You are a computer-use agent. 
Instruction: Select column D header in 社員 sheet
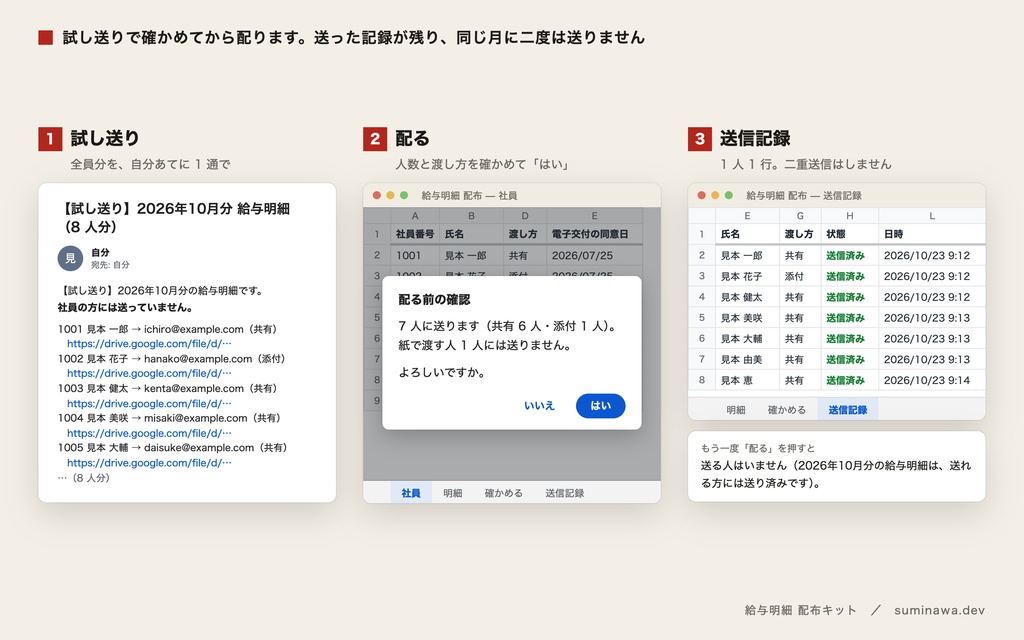(x=525, y=216)
